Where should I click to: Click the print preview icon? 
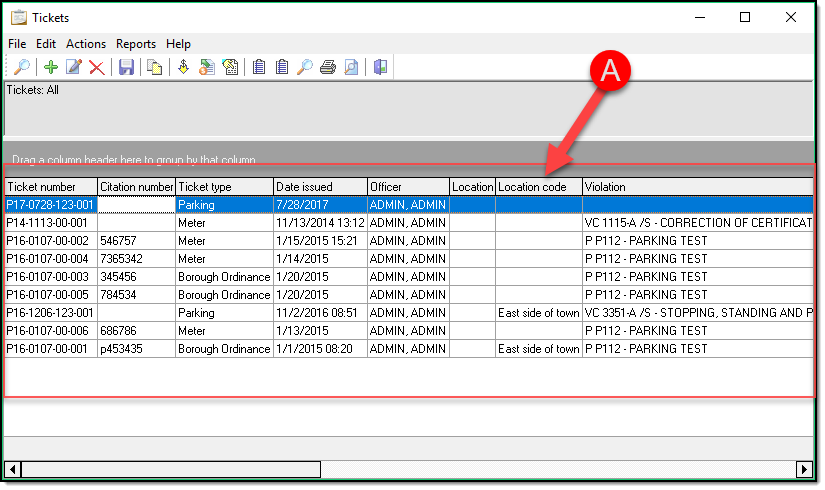pos(351,68)
